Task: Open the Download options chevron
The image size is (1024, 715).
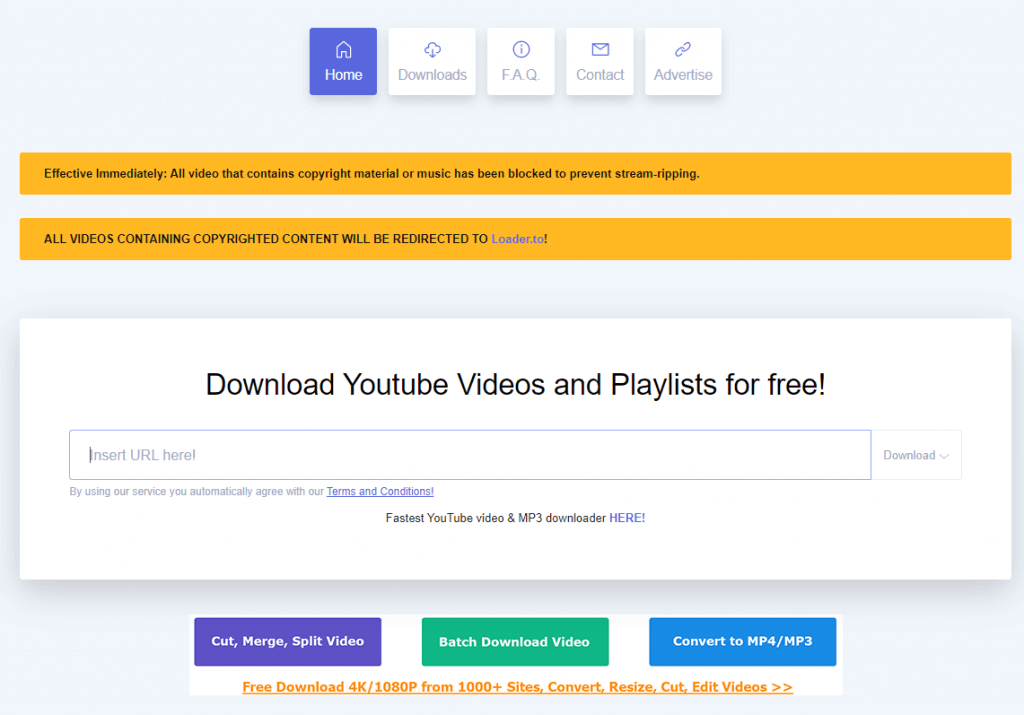Action: 944,455
